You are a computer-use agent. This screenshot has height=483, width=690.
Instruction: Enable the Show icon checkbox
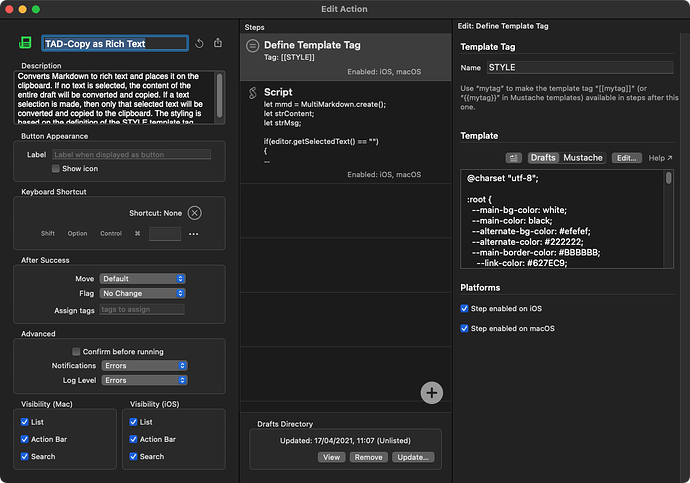[57, 169]
